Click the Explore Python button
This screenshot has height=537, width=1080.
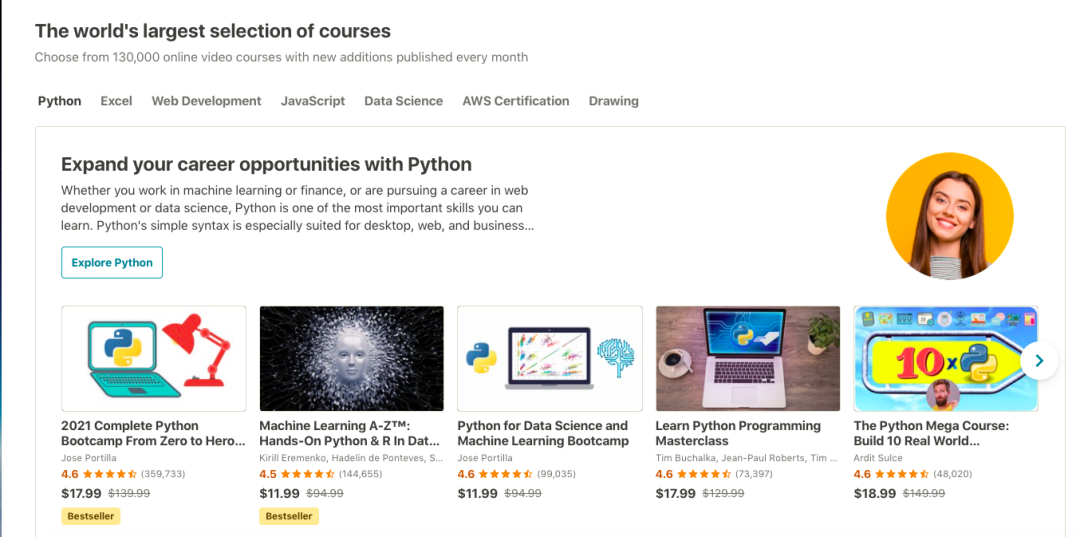point(112,263)
